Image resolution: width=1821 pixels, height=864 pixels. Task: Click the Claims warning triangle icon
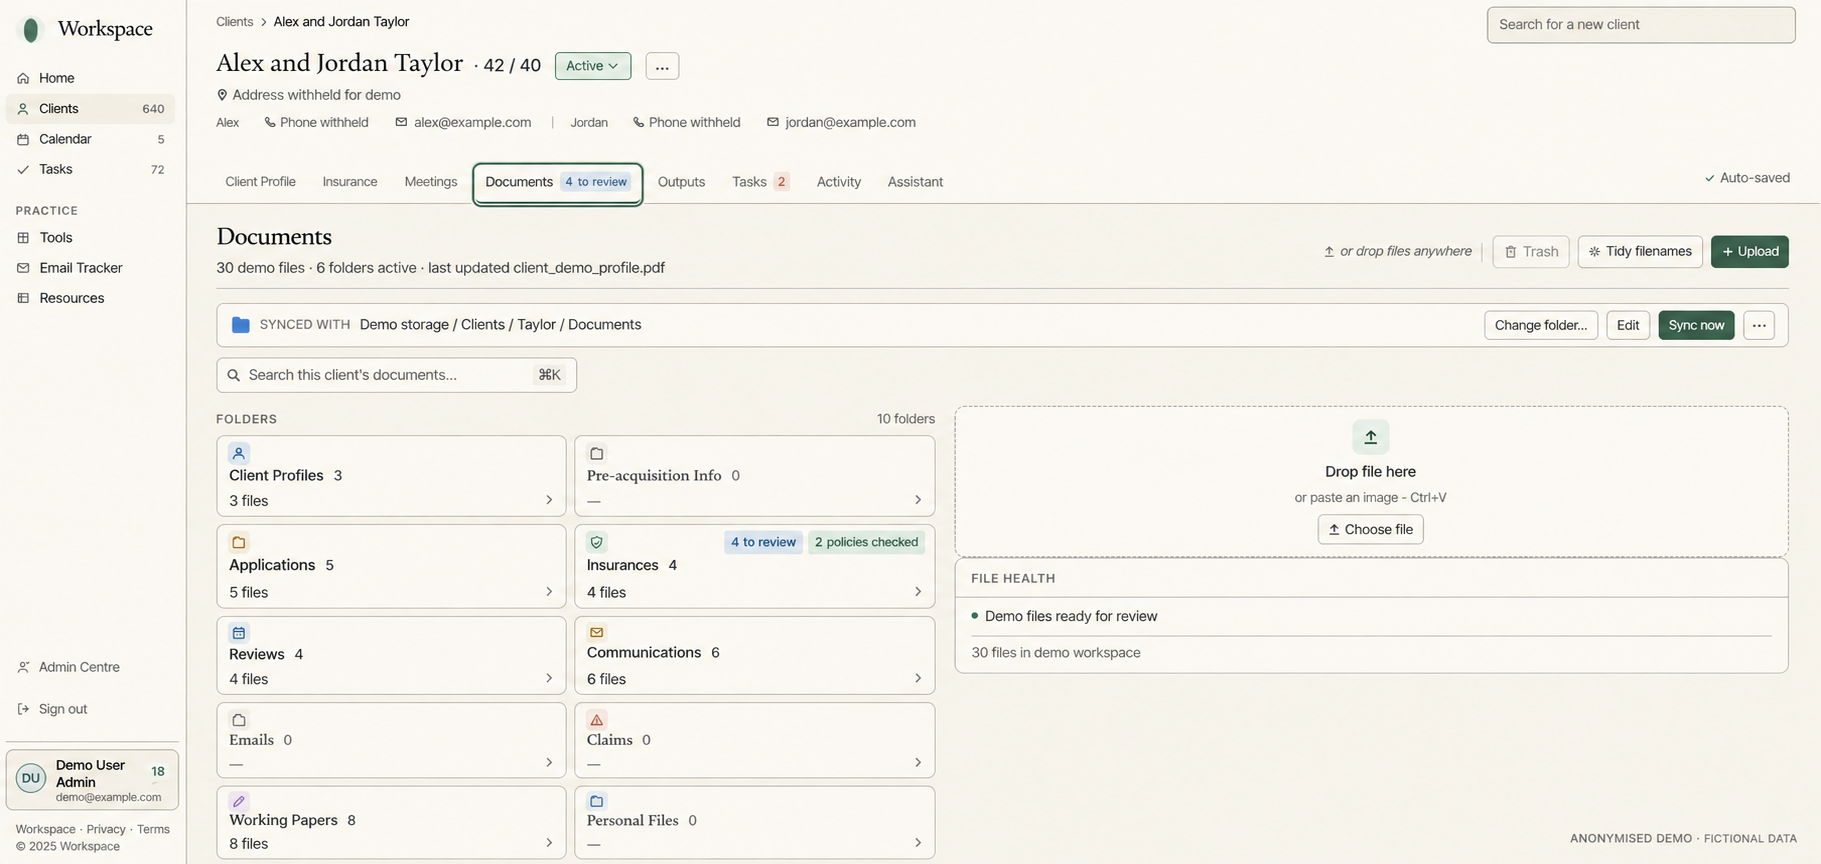point(597,720)
